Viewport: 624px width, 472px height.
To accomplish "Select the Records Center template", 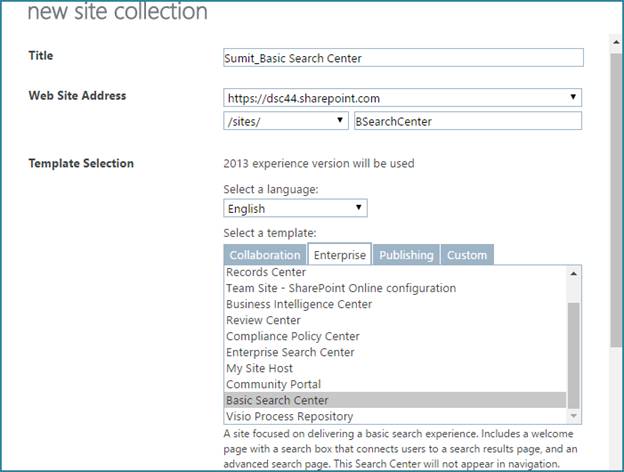I will pos(395,272).
